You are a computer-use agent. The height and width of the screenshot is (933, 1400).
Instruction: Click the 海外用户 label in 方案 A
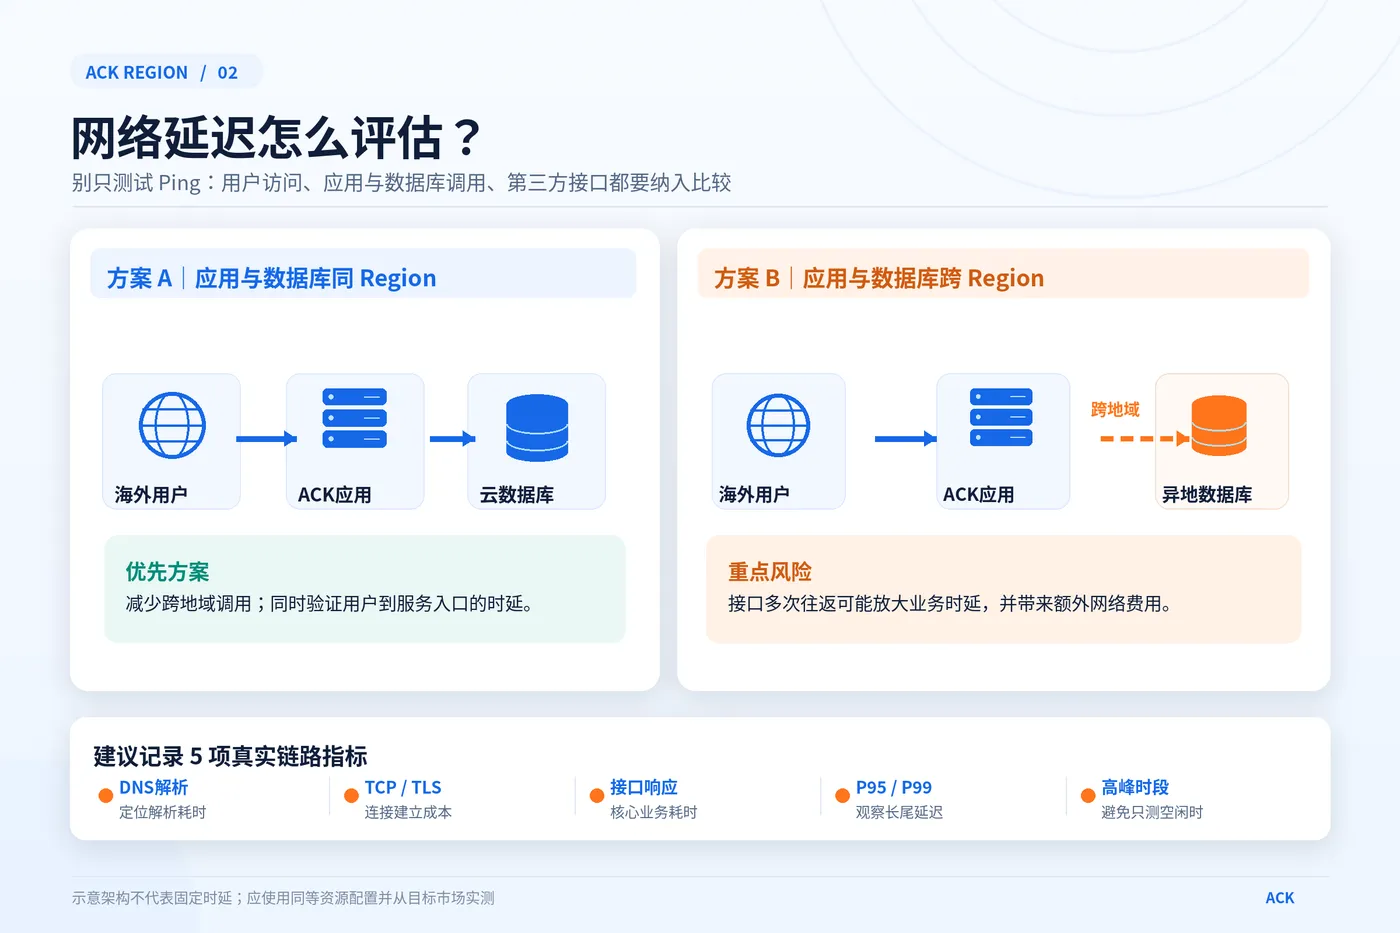pyautogui.click(x=151, y=495)
